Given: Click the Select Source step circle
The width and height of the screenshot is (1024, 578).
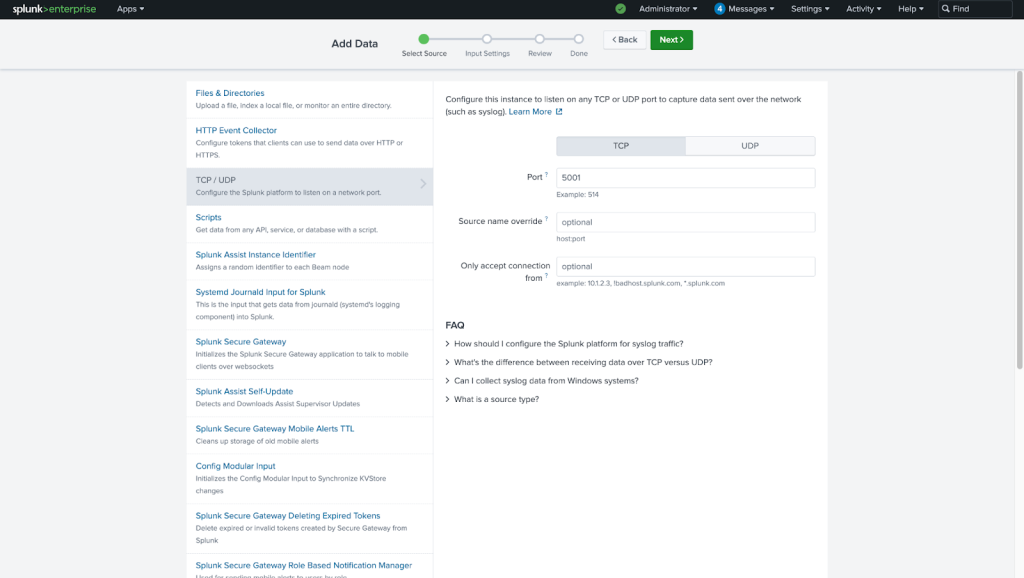Looking at the screenshot, I should coord(424,39).
